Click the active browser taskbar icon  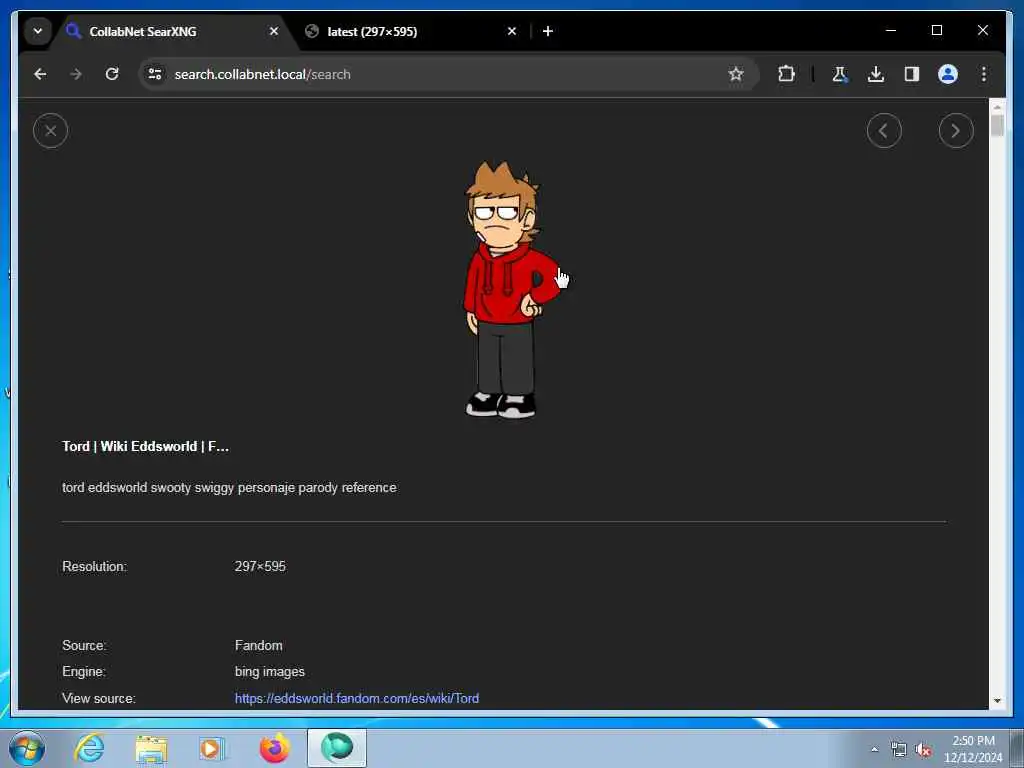337,748
